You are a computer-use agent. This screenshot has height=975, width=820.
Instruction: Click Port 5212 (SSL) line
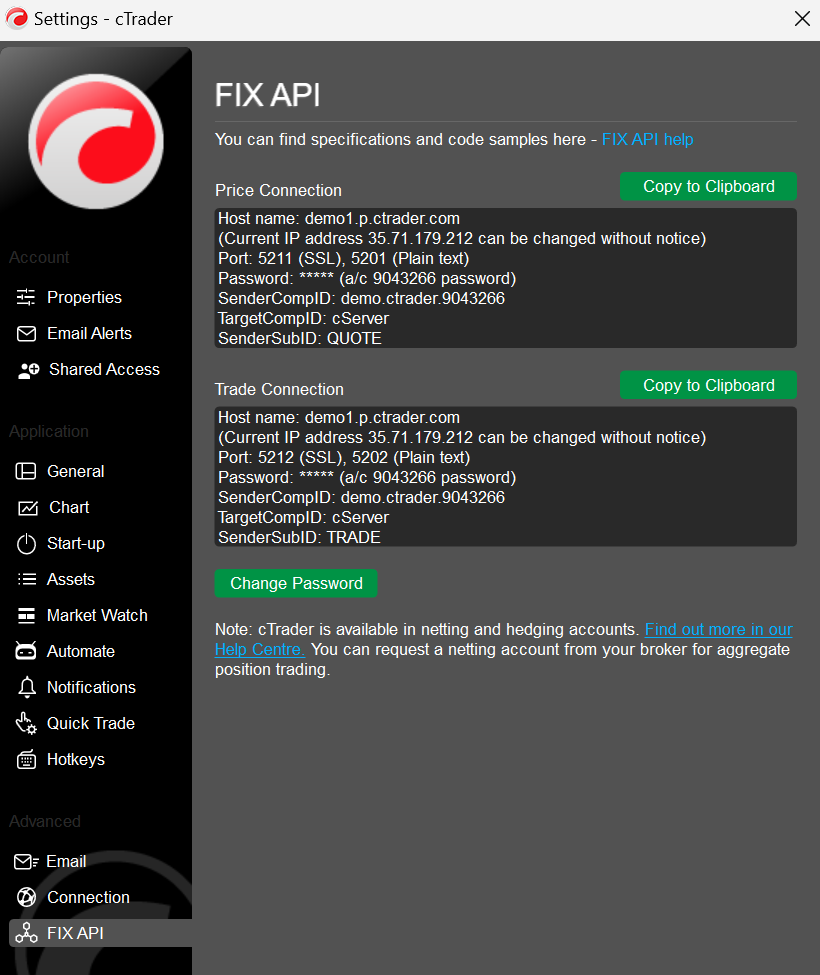pos(344,457)
